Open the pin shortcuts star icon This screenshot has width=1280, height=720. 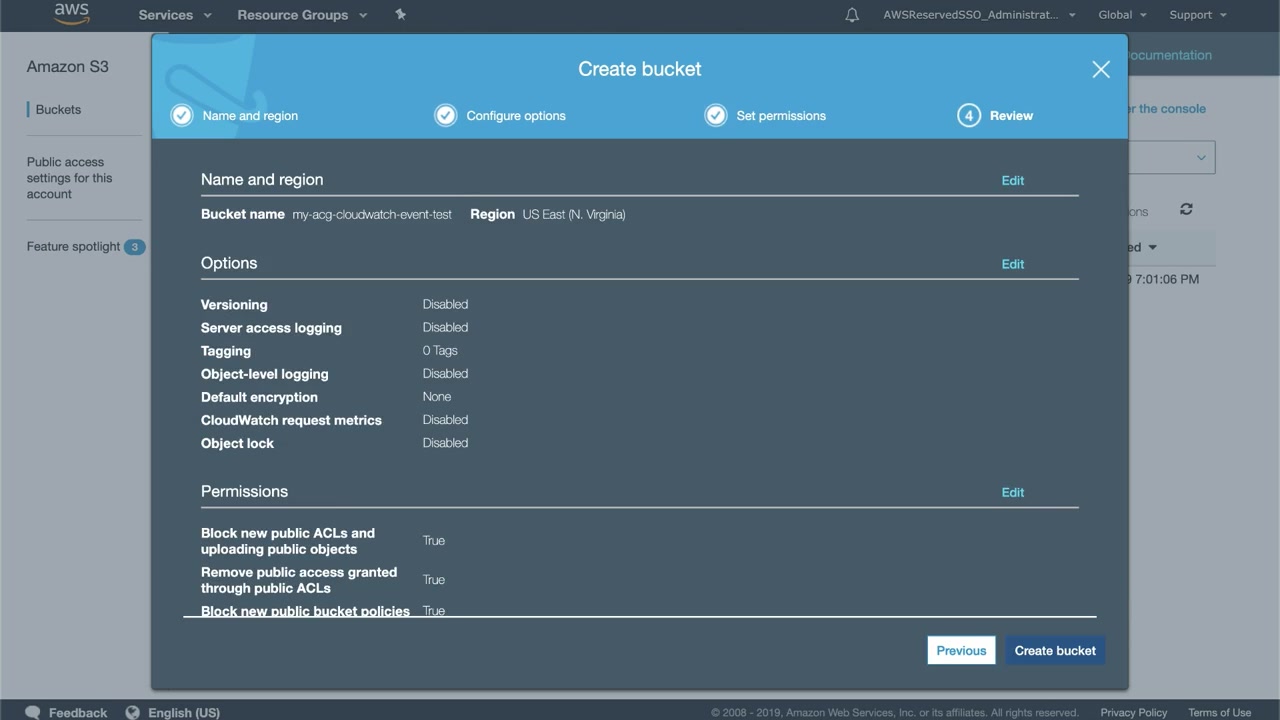(x=400, y=14)
